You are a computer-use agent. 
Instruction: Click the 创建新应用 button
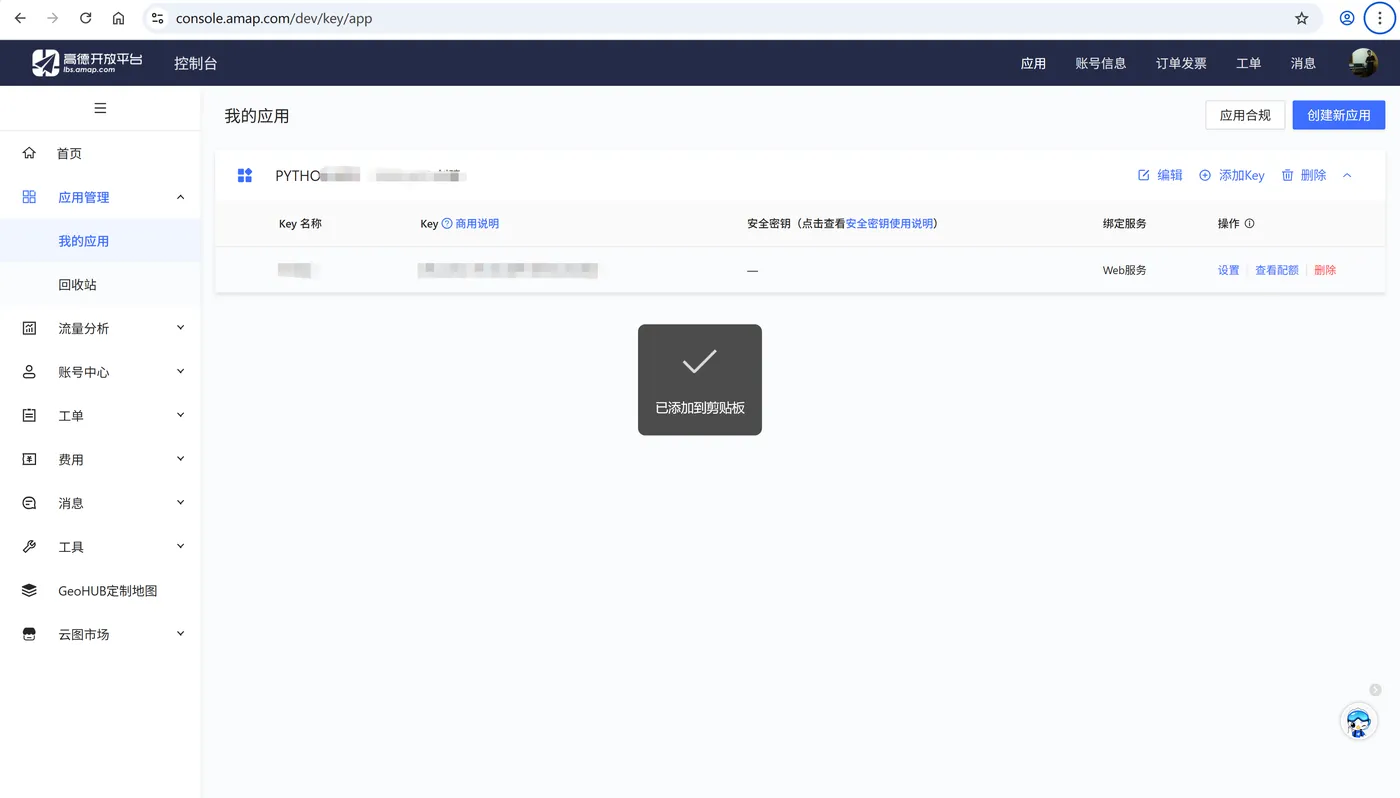tap(1338, 114)
